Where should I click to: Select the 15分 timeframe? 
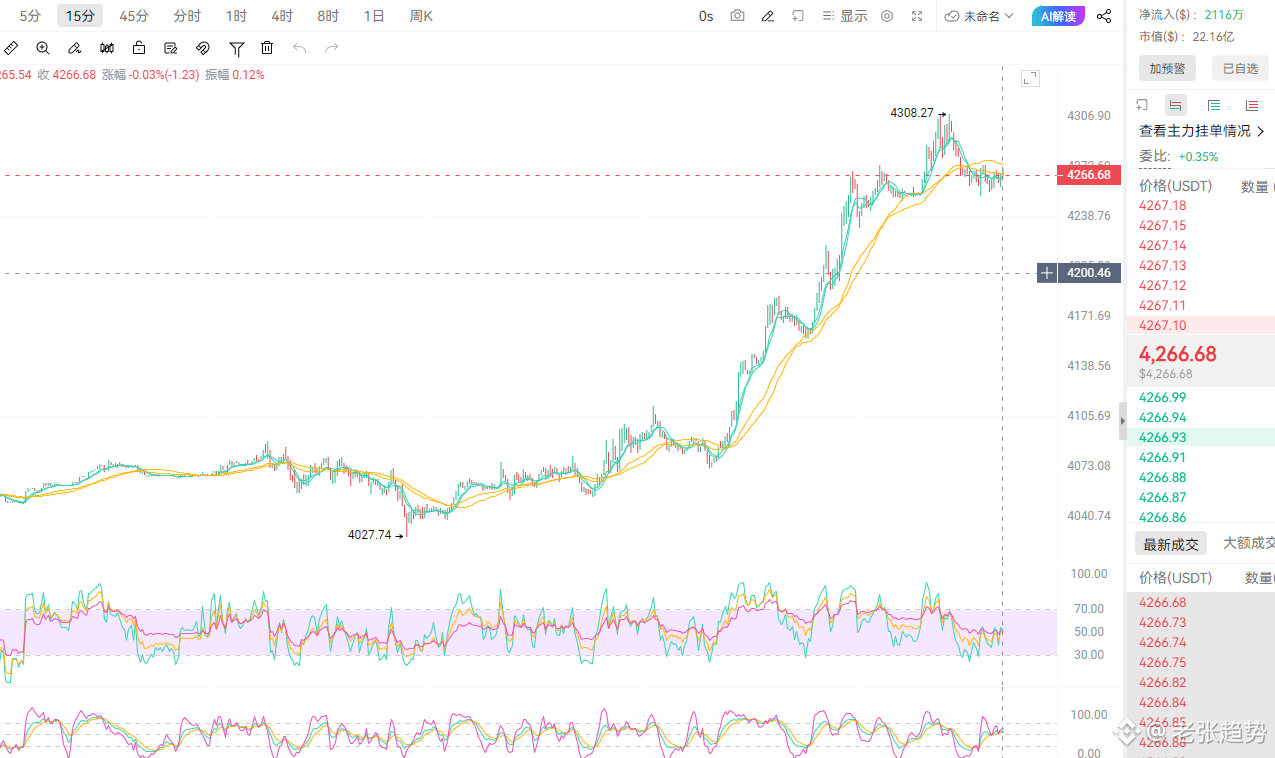[80, 16]
